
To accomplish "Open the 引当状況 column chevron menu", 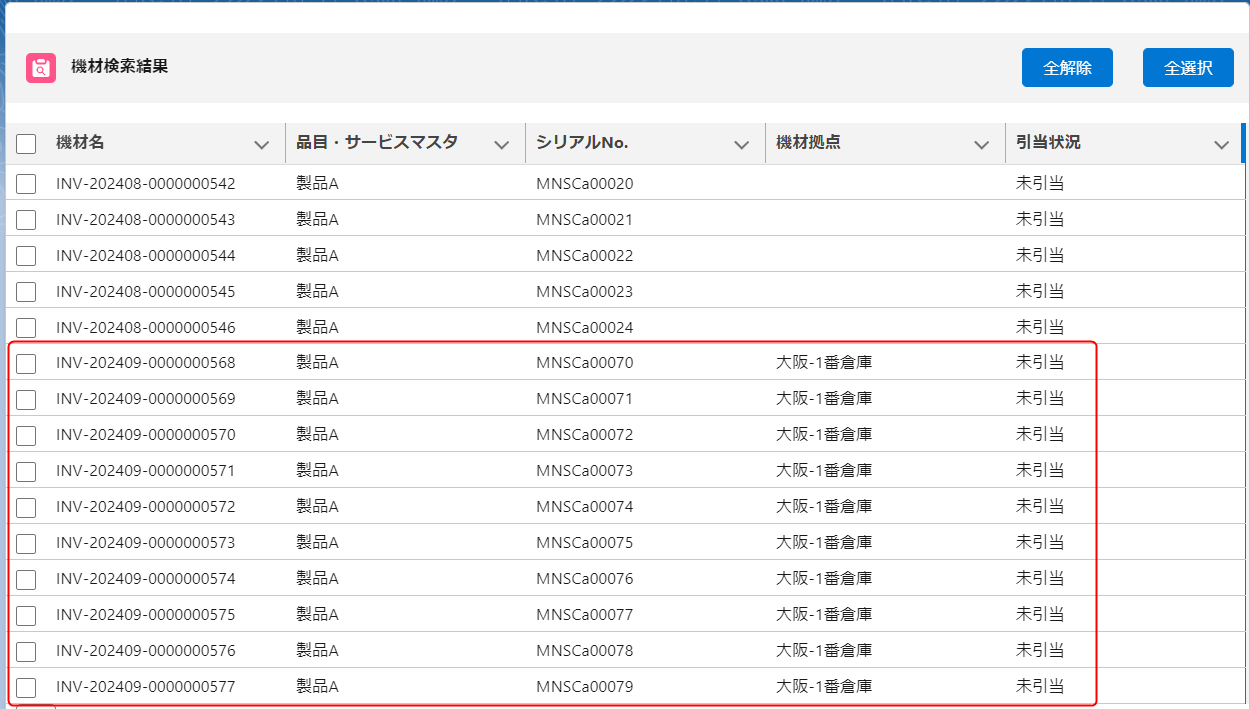I will pos(1221,145).
